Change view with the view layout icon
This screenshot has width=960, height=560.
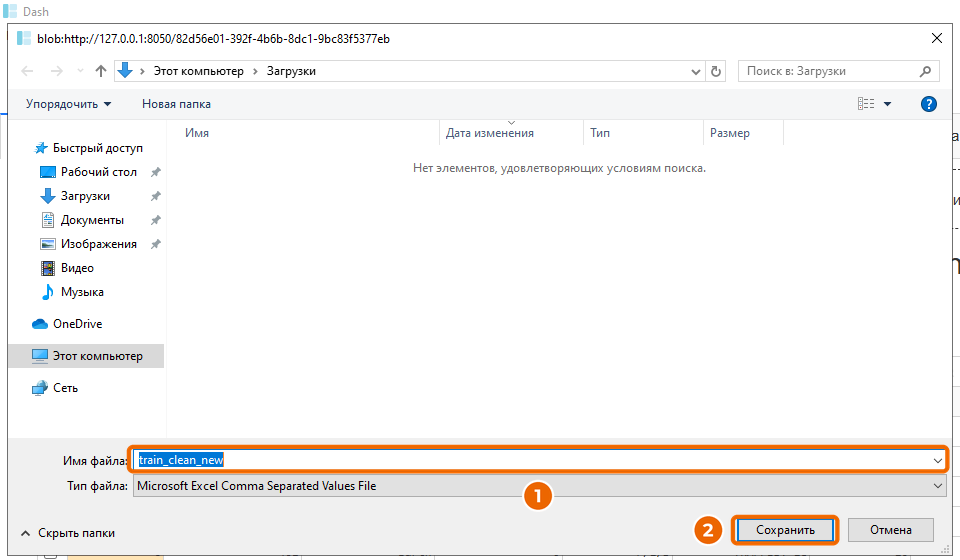click(x=866, y=104)
